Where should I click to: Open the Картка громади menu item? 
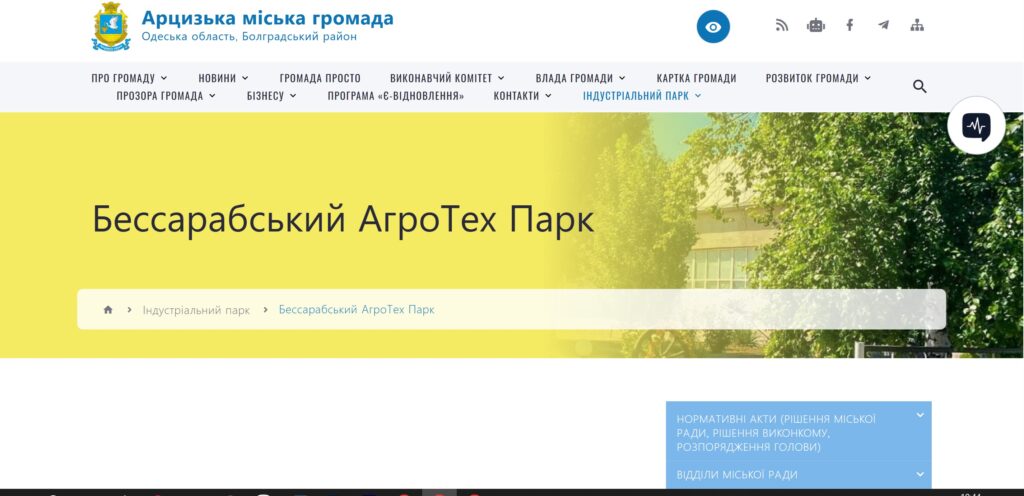pos(696,78)
